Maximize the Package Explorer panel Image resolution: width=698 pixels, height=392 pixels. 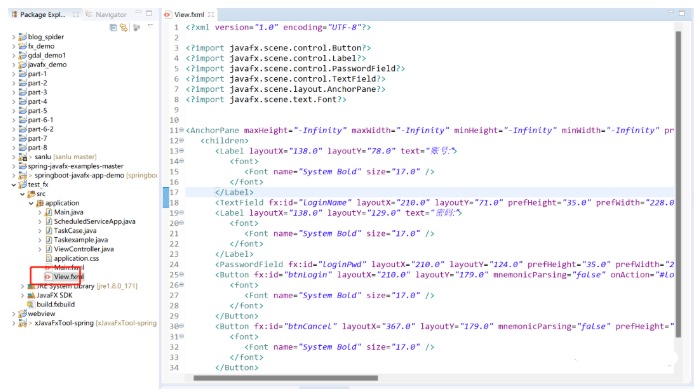click(149, 13)
